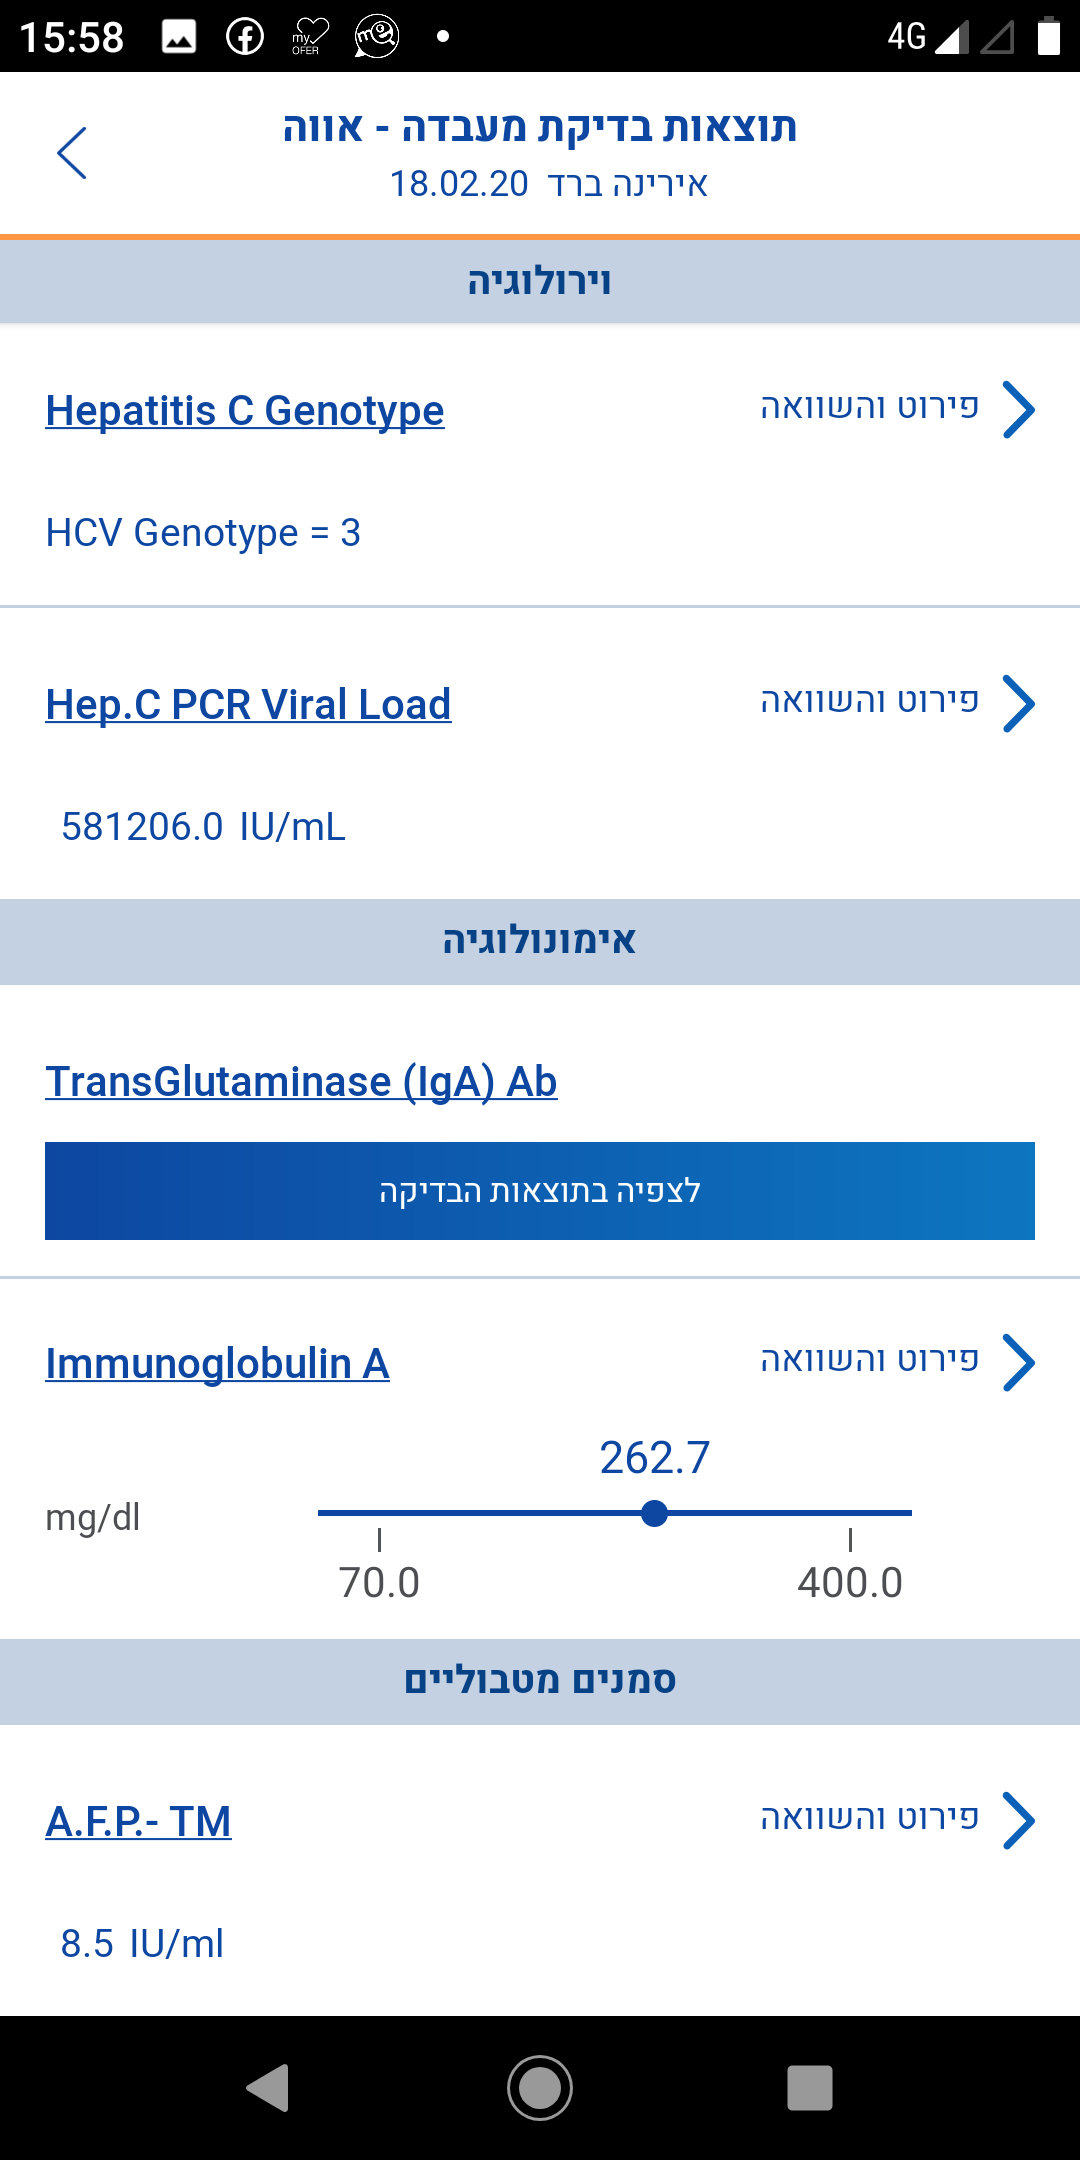Expand details chevron for Hepatitis C Genotype
The height and width of the screenshot is (2160, 1080).
pyautogui.click(x=1018, y=409)
